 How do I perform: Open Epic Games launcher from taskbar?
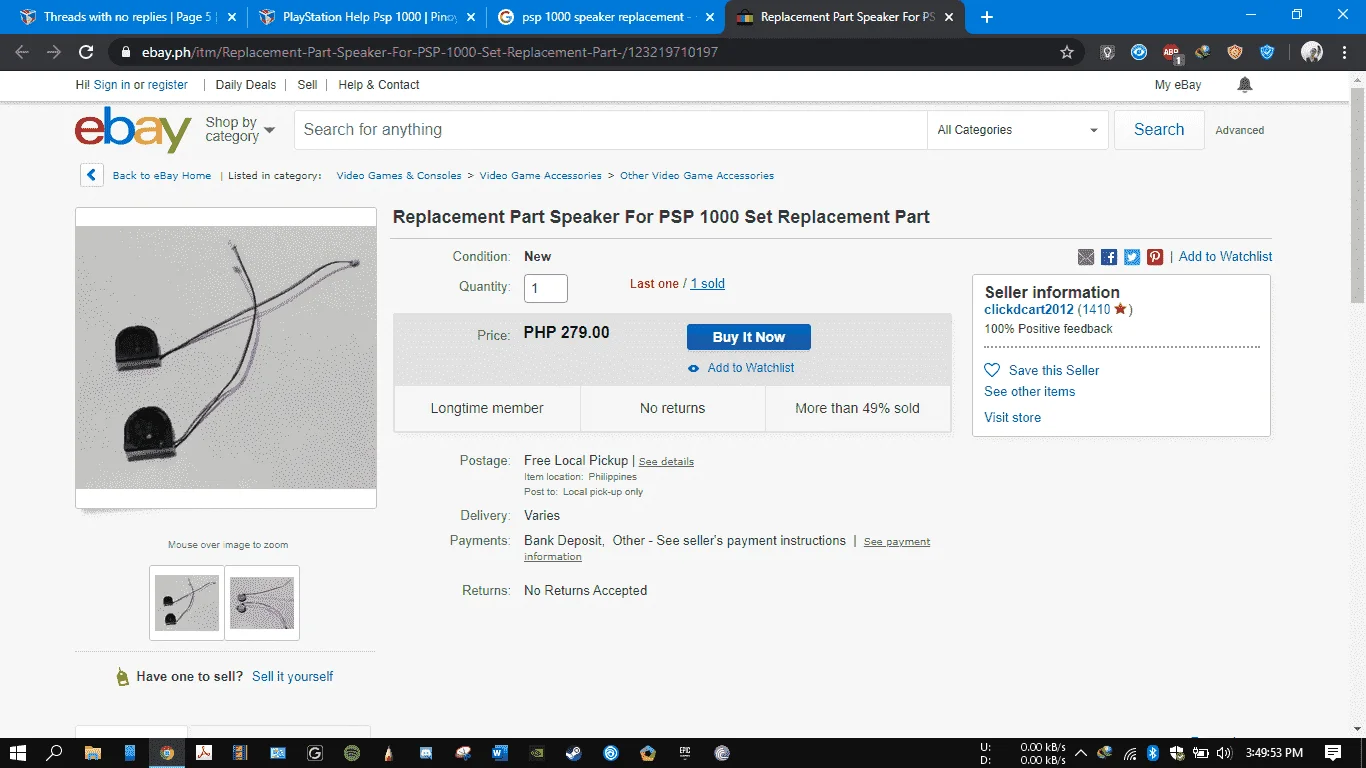pyautogui.click(x=685, y=753)
